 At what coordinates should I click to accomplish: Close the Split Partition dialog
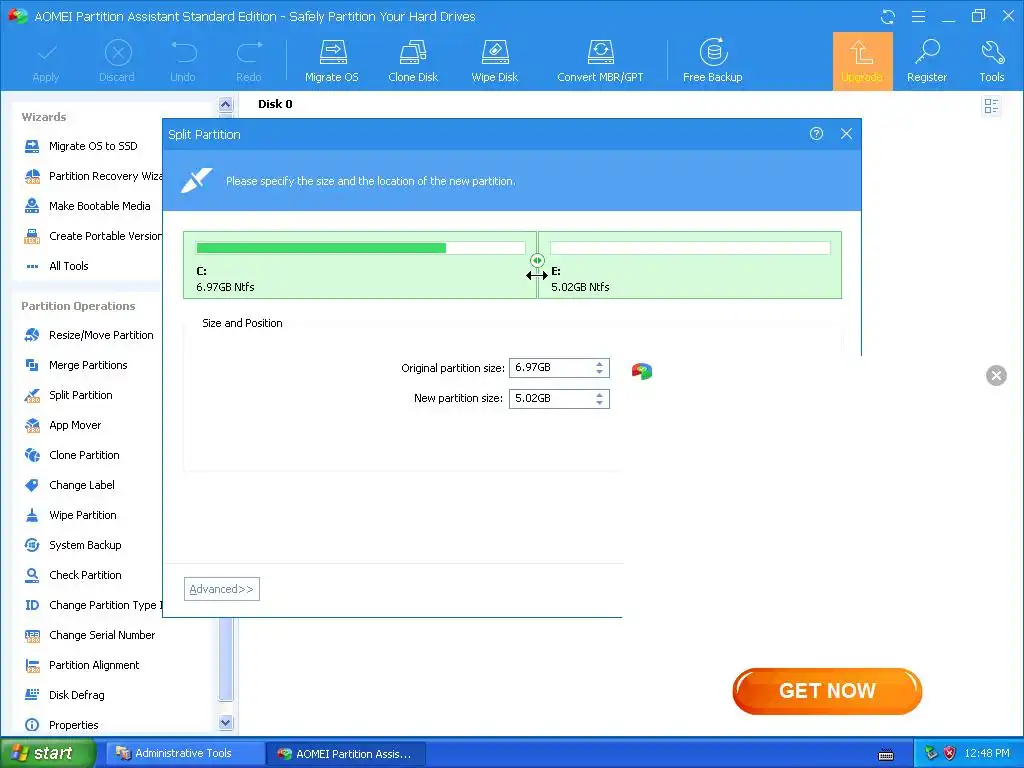[846, 134]
